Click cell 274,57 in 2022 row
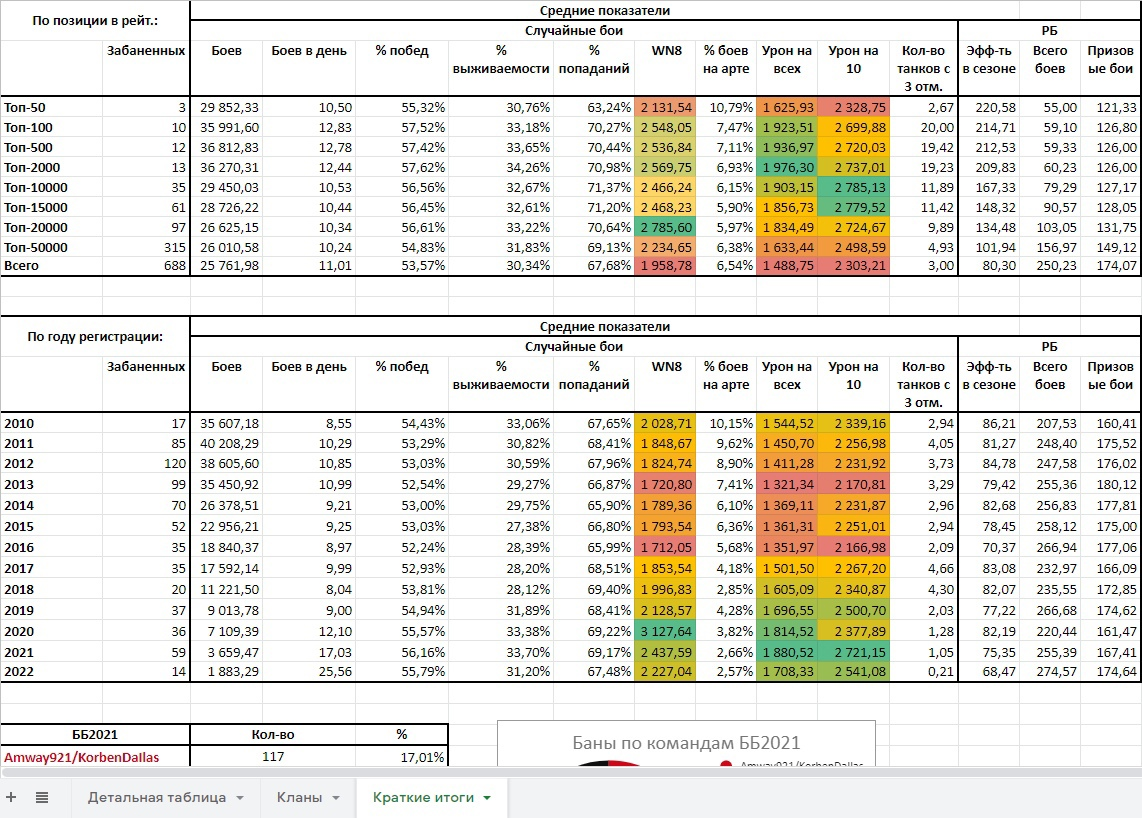The width and height of the screenshot is (1142, 818). point(1050,672)
